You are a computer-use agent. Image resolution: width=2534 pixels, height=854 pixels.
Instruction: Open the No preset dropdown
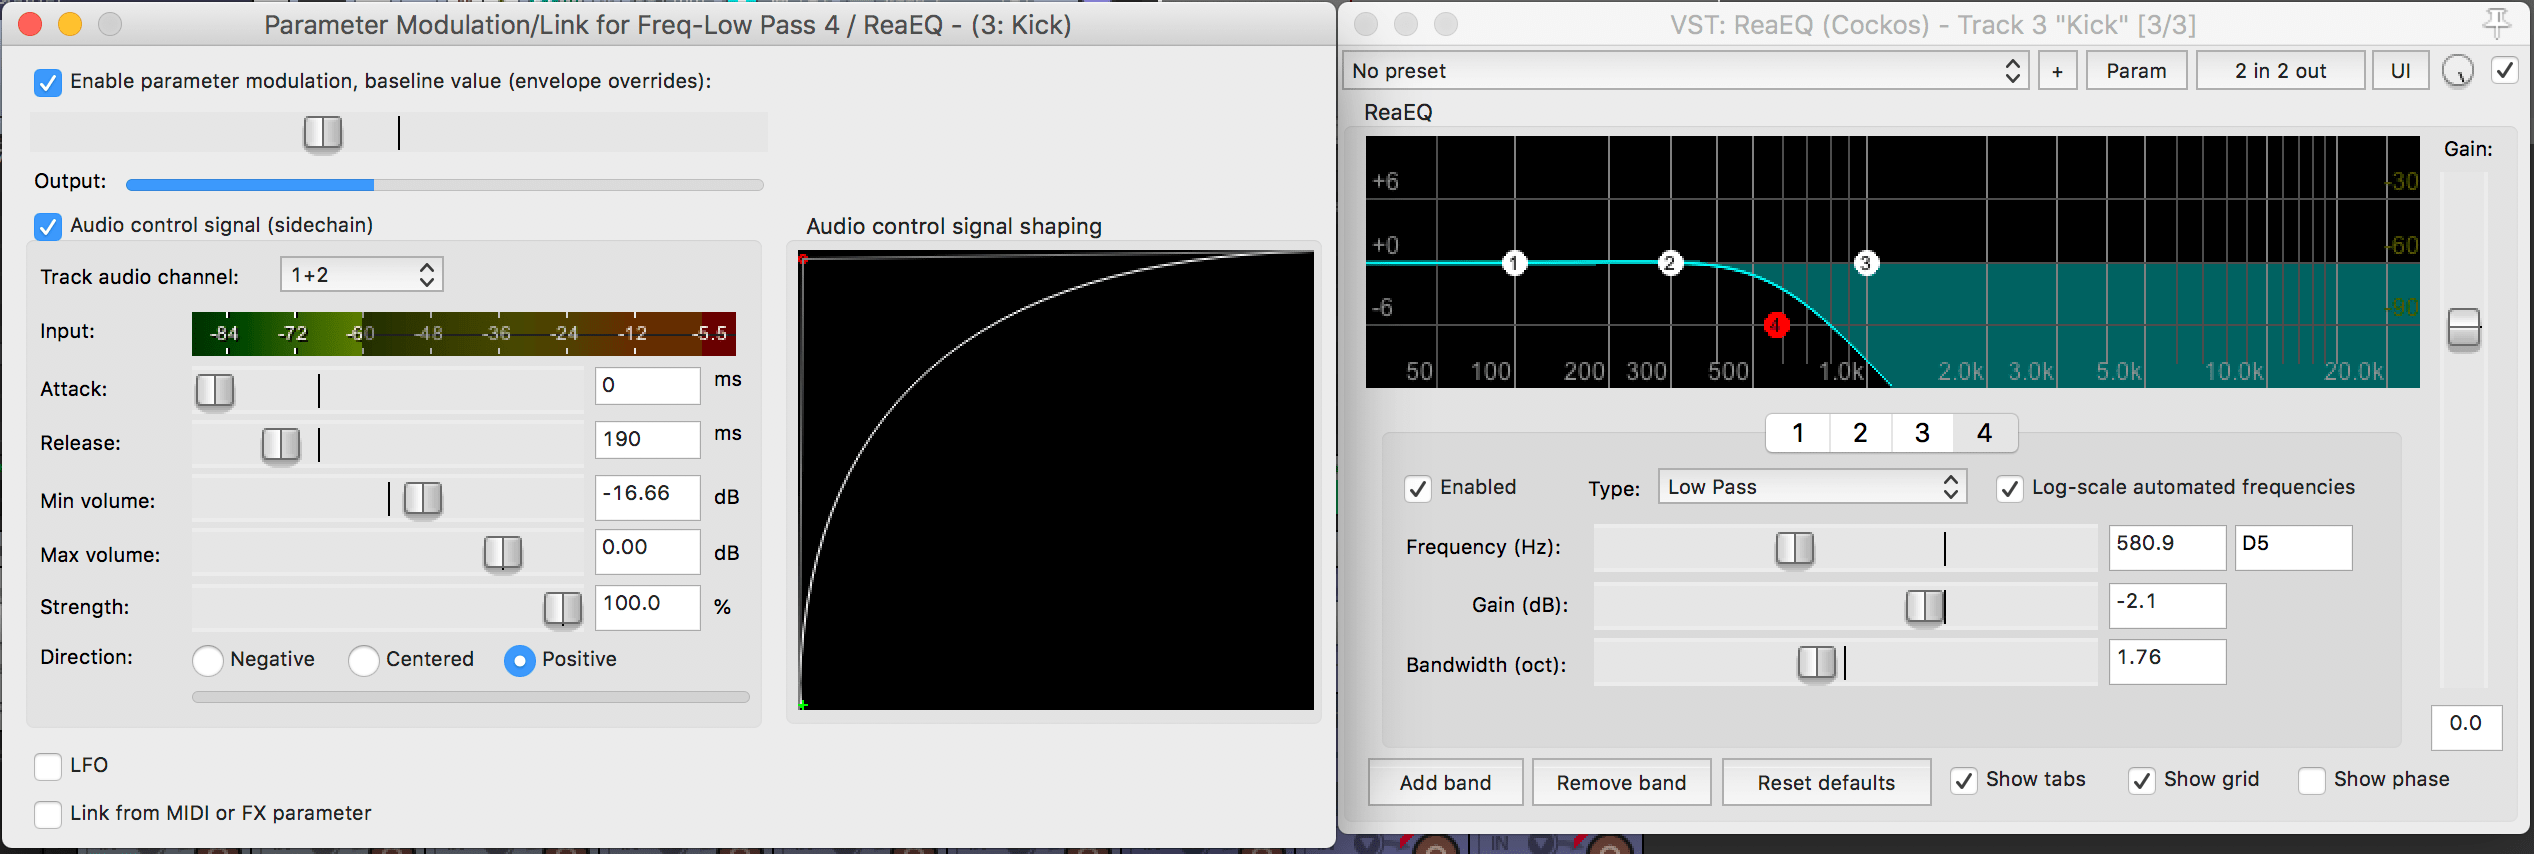point(1685,71)
